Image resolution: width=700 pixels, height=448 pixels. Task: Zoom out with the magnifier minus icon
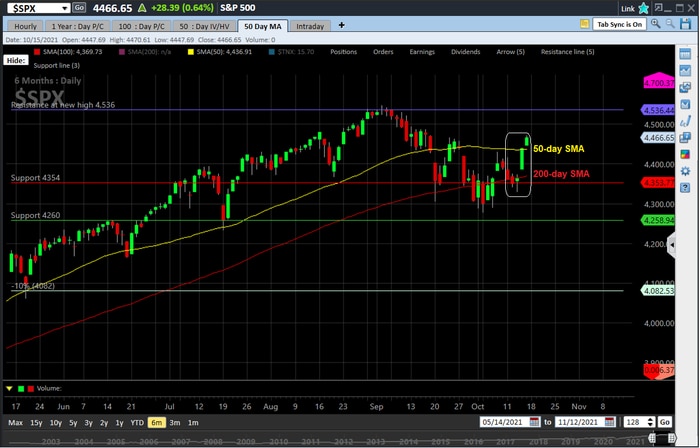(x=670, y=24)
